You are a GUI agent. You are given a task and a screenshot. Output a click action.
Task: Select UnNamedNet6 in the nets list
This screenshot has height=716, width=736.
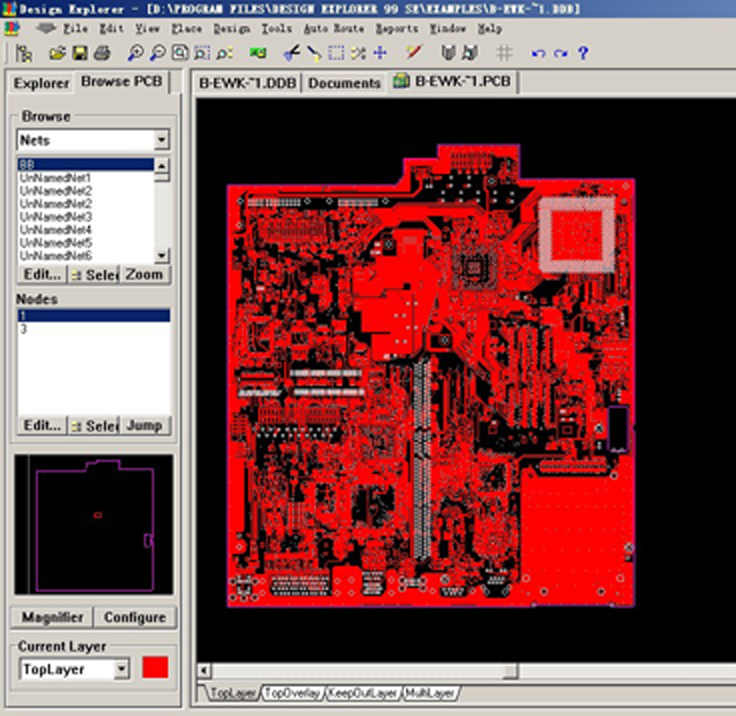(86, 256)
